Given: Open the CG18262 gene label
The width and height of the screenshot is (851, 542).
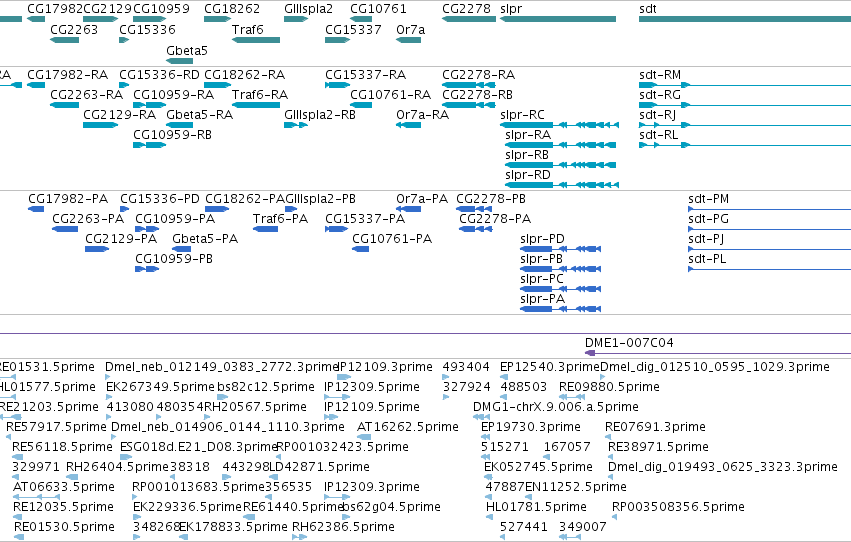Looking at the screenshot, I should click(232, 9).
